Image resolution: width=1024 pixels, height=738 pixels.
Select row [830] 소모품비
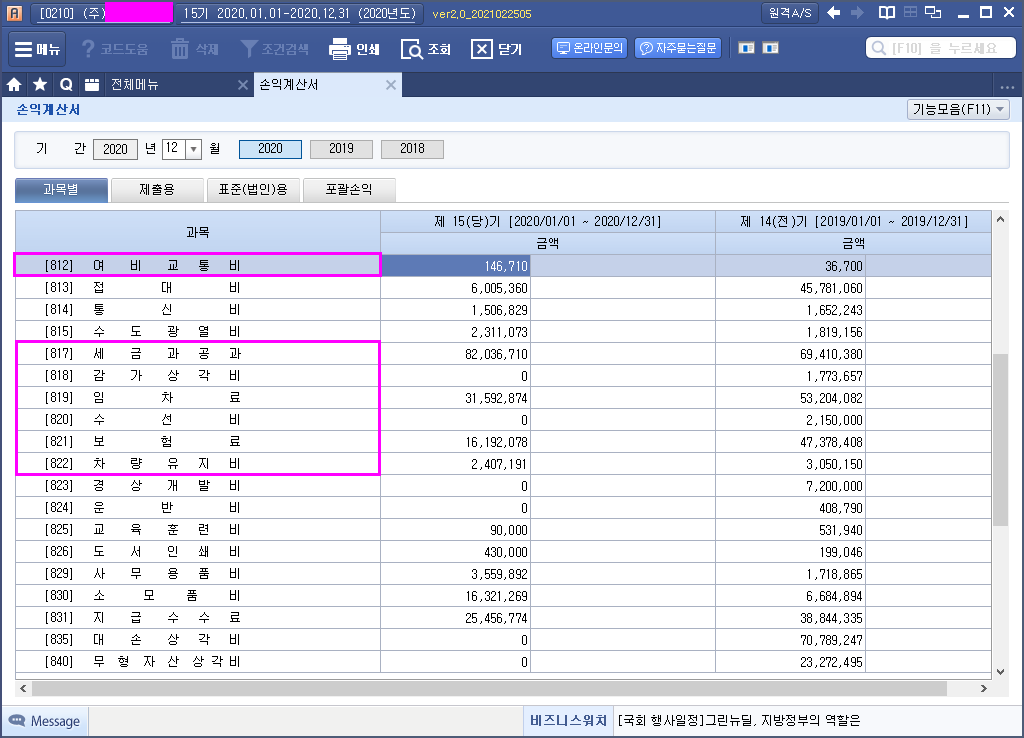[x=503, y=596]
